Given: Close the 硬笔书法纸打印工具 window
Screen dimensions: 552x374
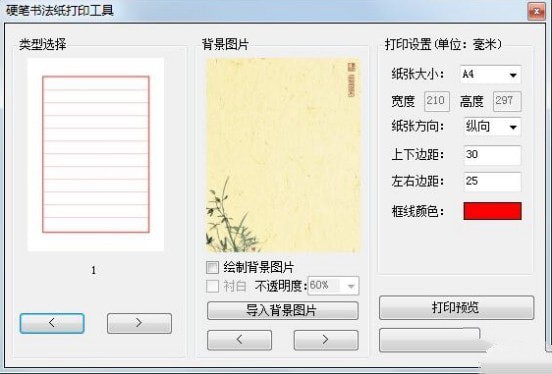Looking at the screenshot, I should click(536, 11).
